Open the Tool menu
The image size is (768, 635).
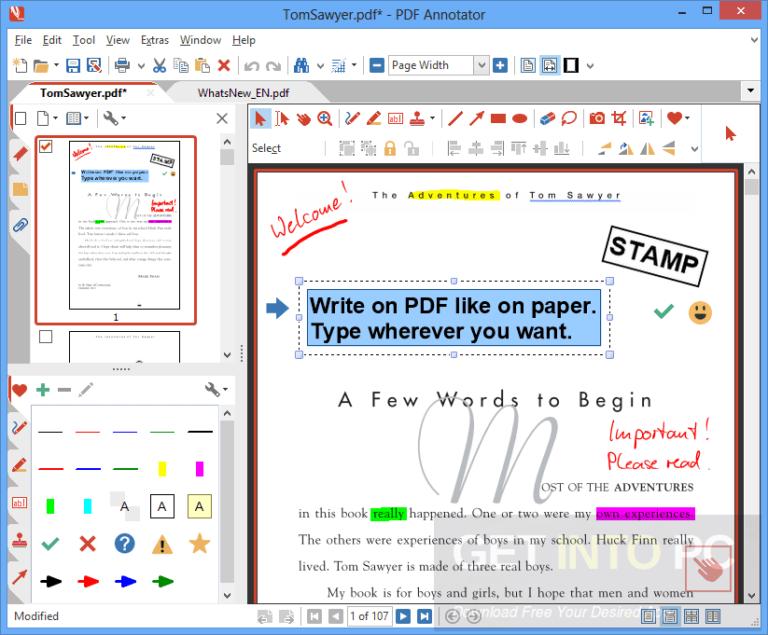[84, 40]
